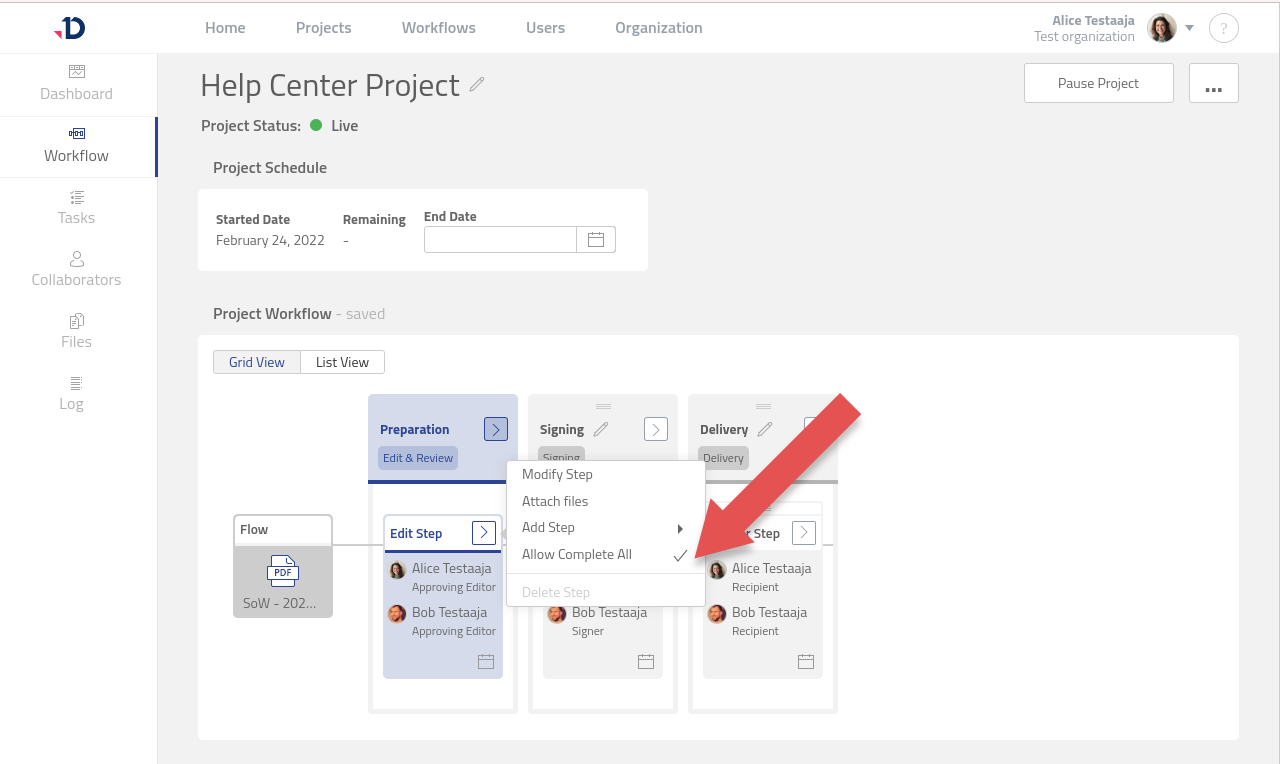Open the End Date calendar picker
1280x764 pixels.
click(x=596, y=240)
